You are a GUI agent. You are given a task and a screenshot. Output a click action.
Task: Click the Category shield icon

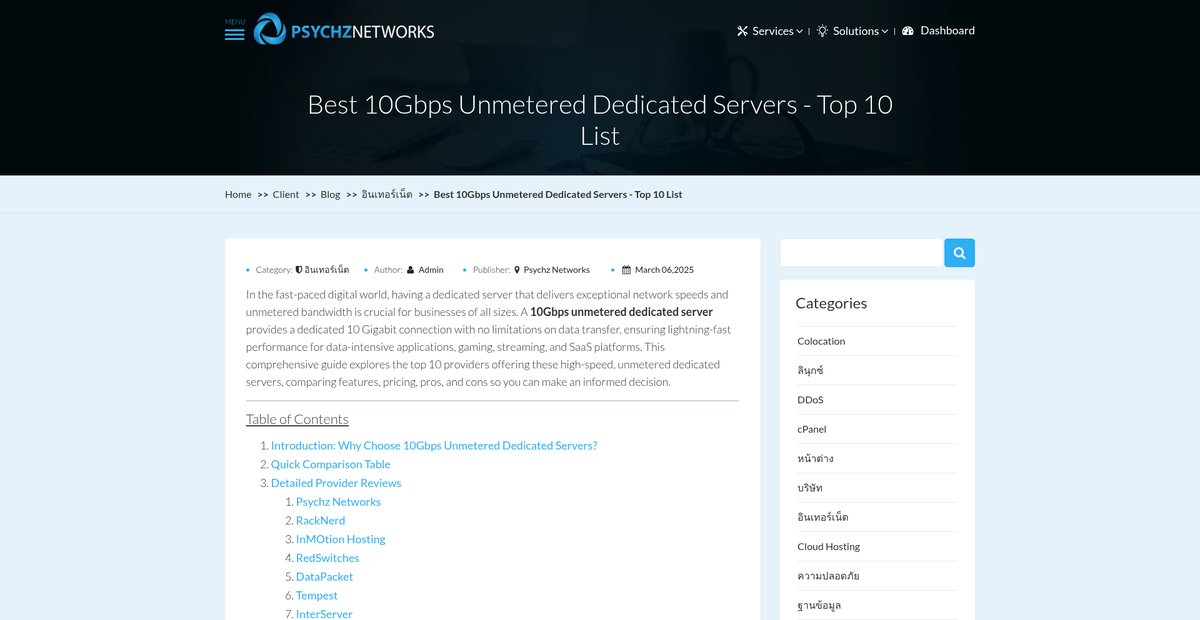pyautogui.click(x=299, y=270)
